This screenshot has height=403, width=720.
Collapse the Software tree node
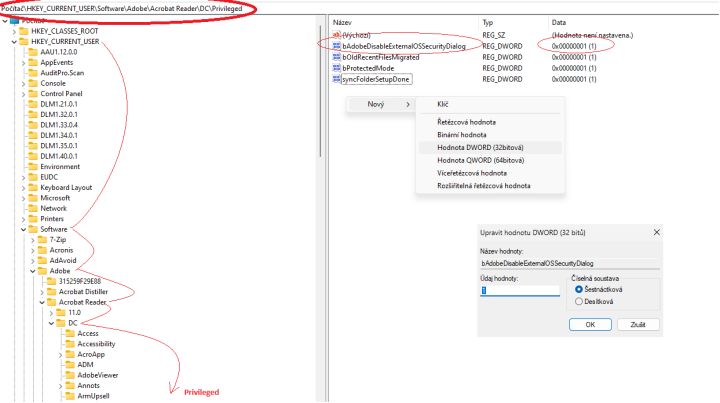click(23, 229)
